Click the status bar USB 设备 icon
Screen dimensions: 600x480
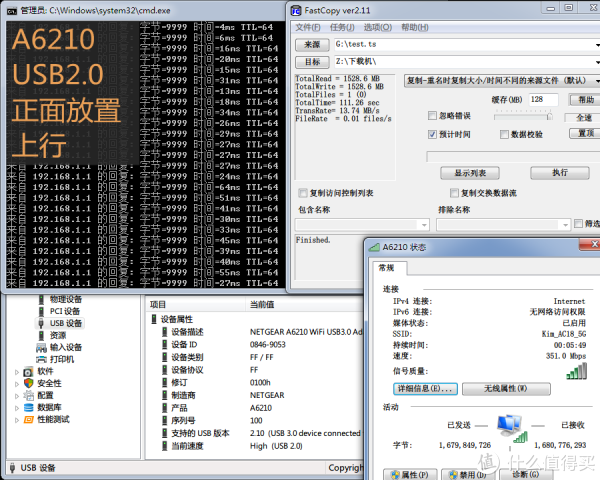point(12,468)
